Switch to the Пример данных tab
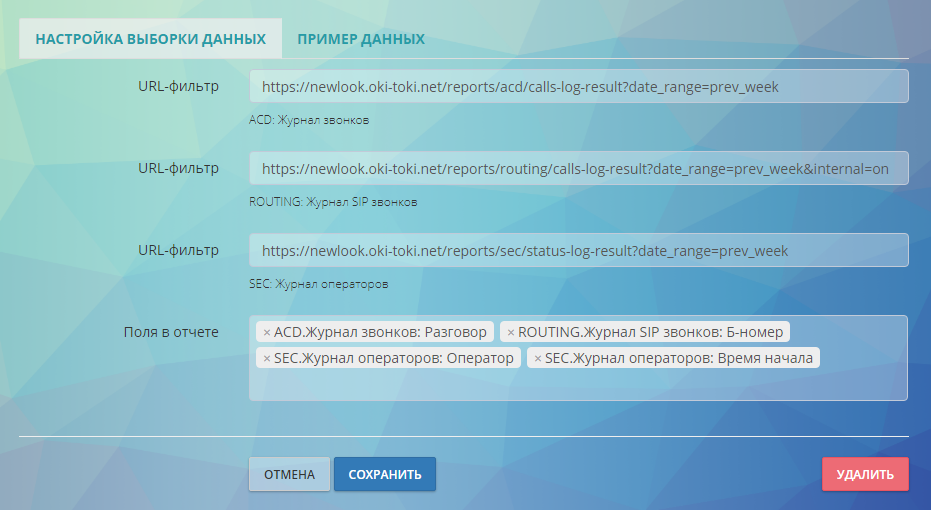Image resolution: width=931 pixels, height=510 pixels. (361, 39)
